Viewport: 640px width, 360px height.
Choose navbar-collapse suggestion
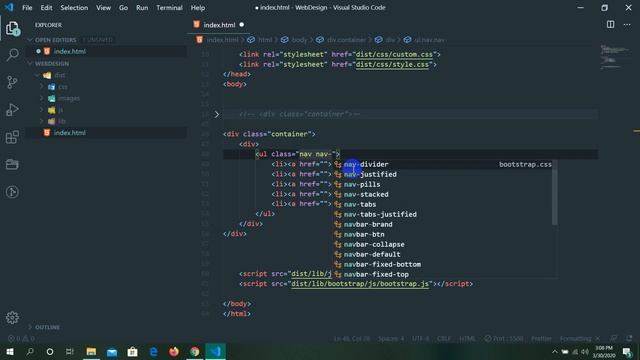coord(442,244)
